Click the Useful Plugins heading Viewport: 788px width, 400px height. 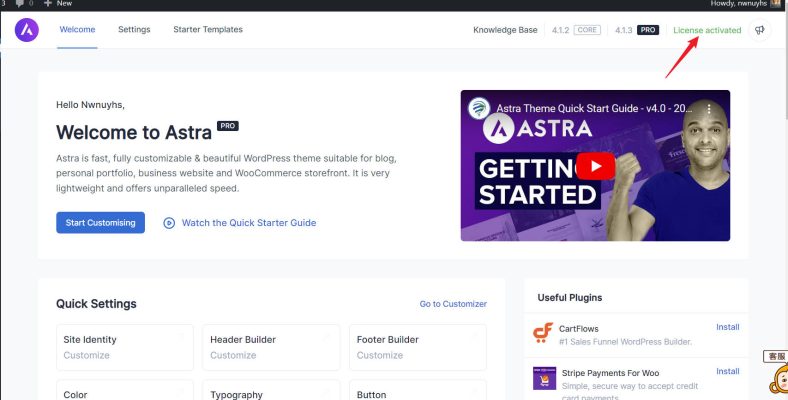570,297
